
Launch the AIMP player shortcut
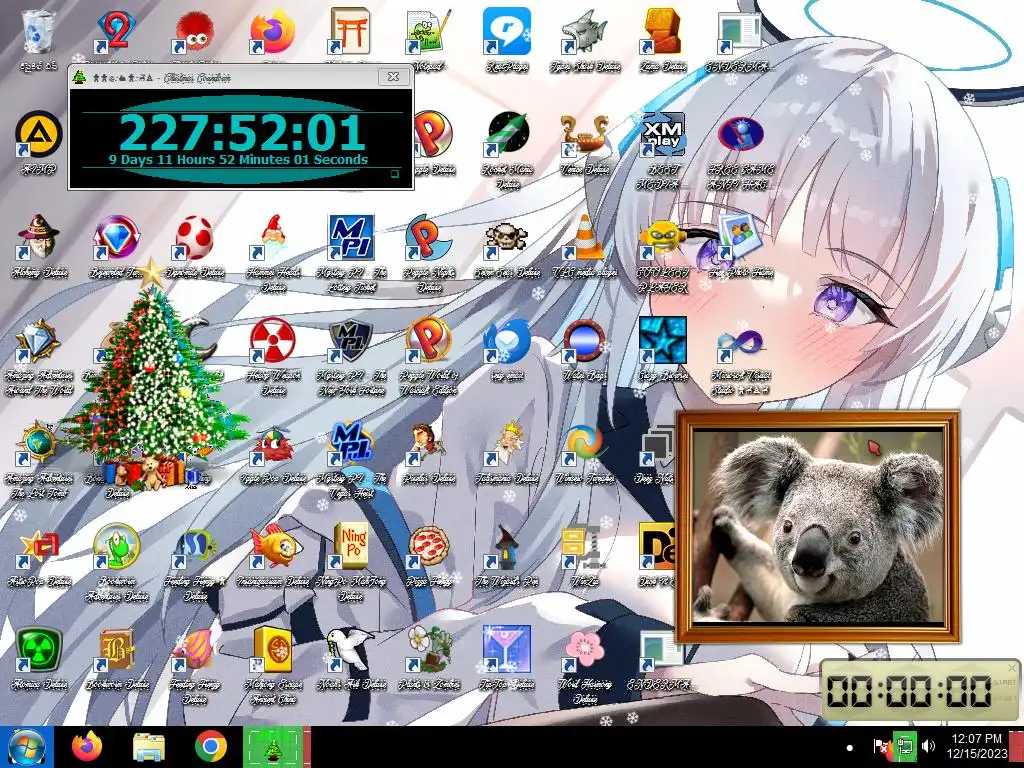39,135
